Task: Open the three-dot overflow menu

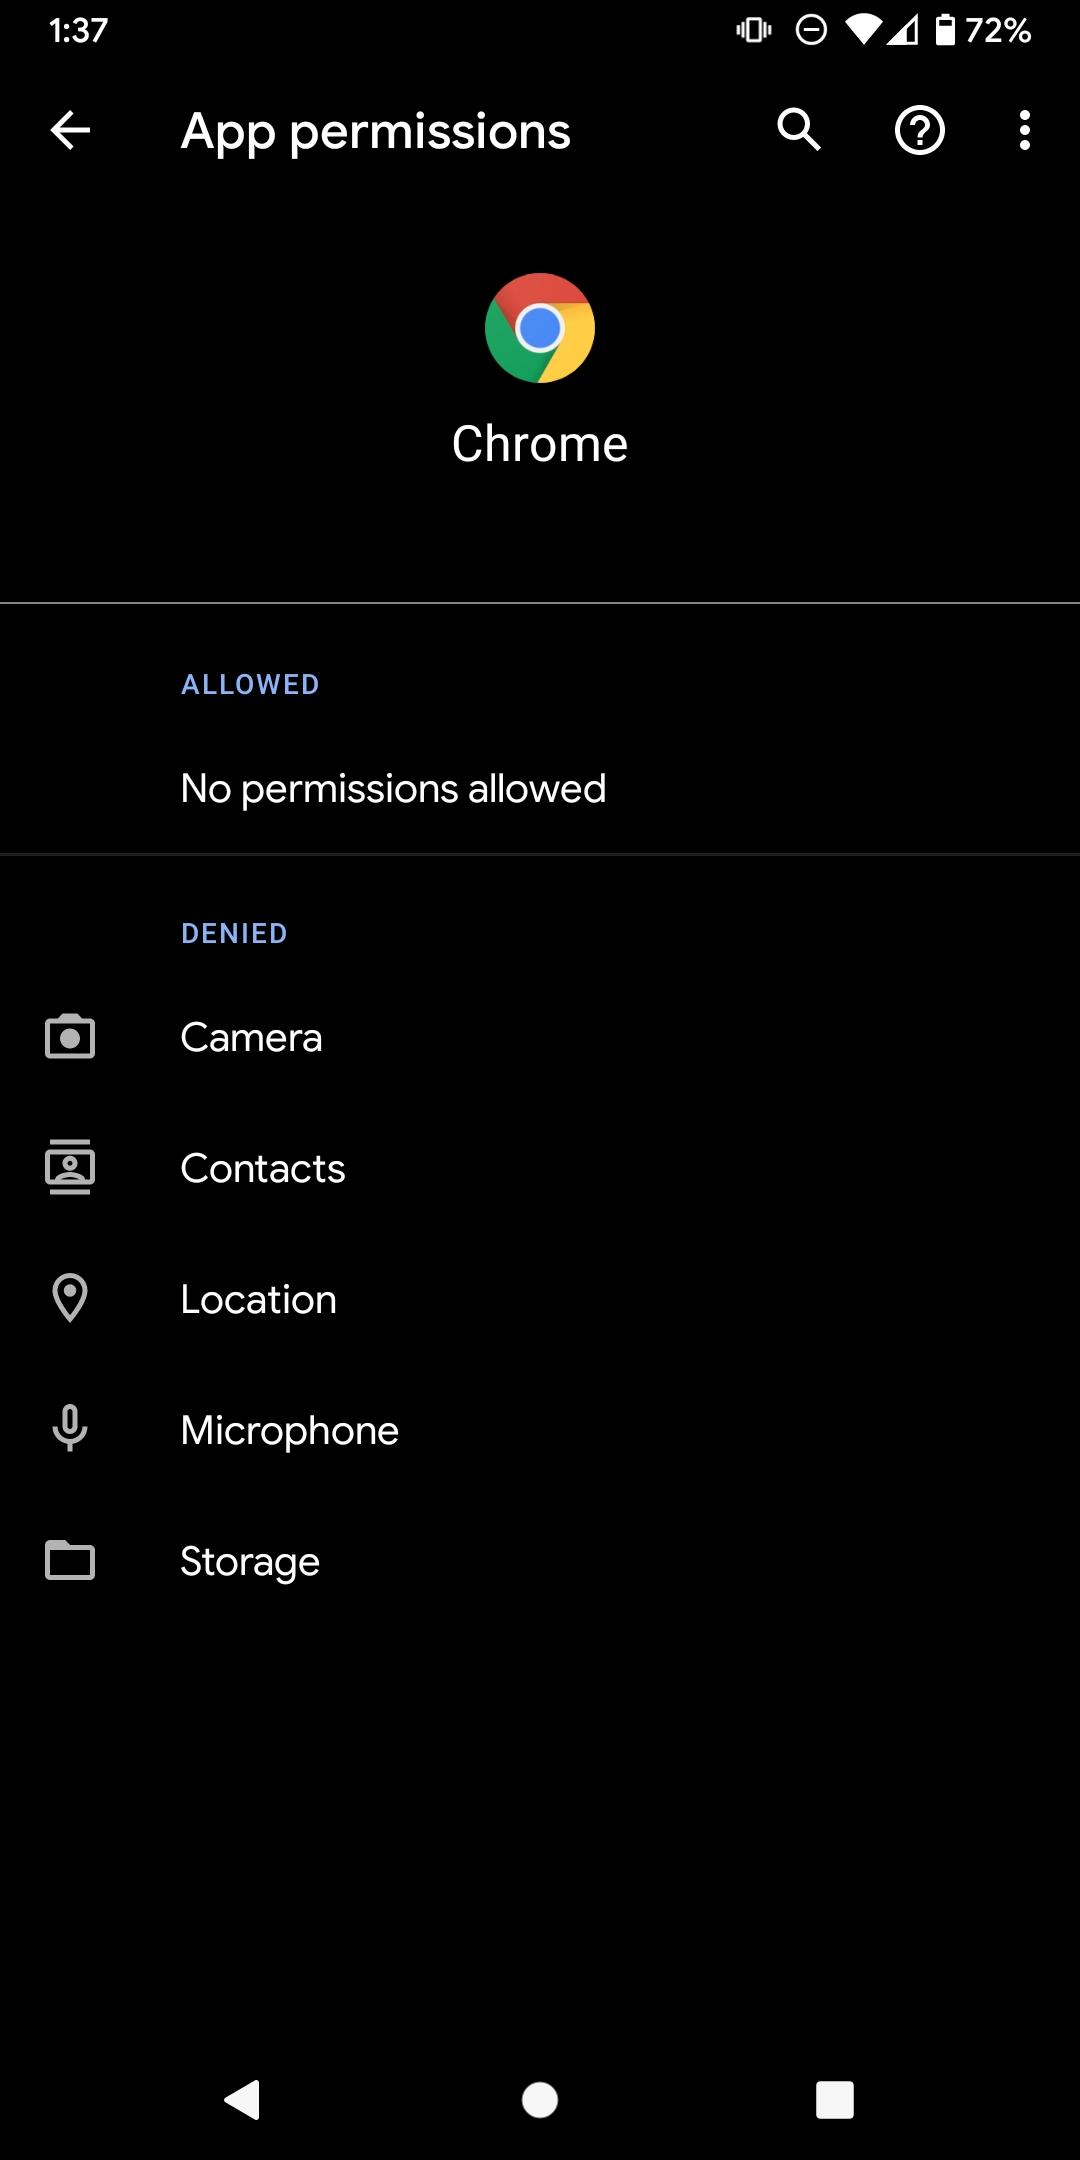Action: click(1025, 131)
